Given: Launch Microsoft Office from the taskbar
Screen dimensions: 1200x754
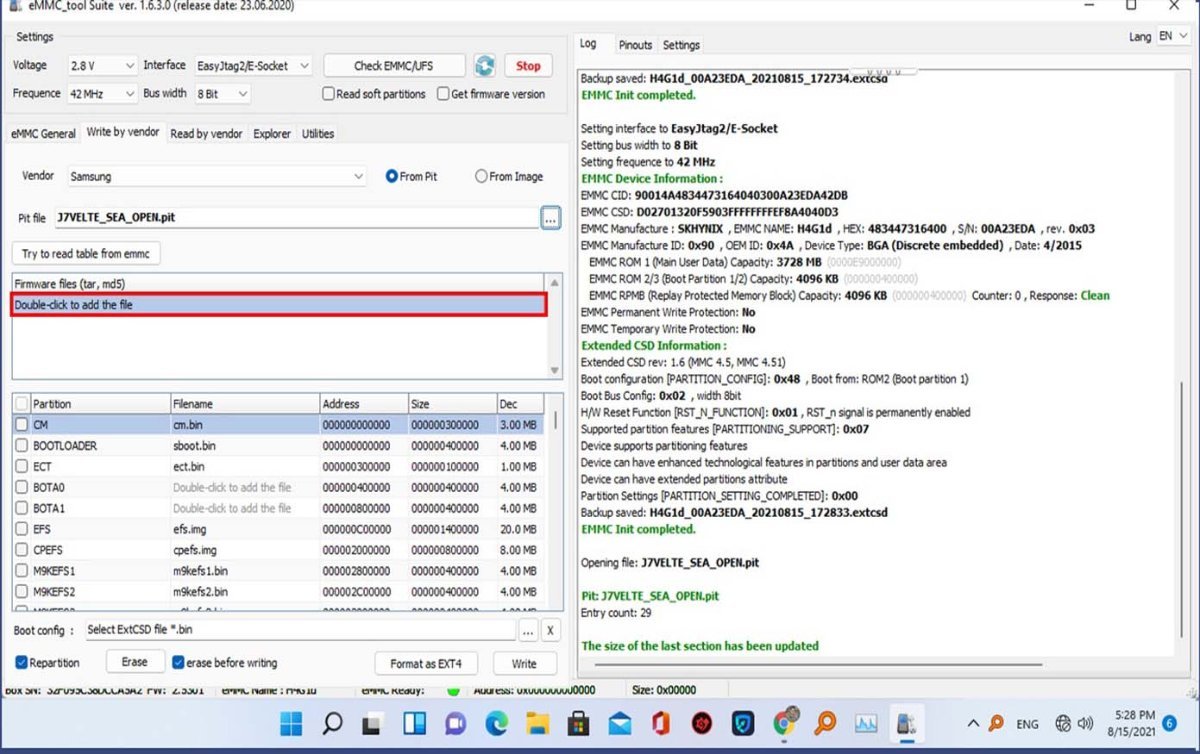Looking at the screenshot, I should 660,723.
